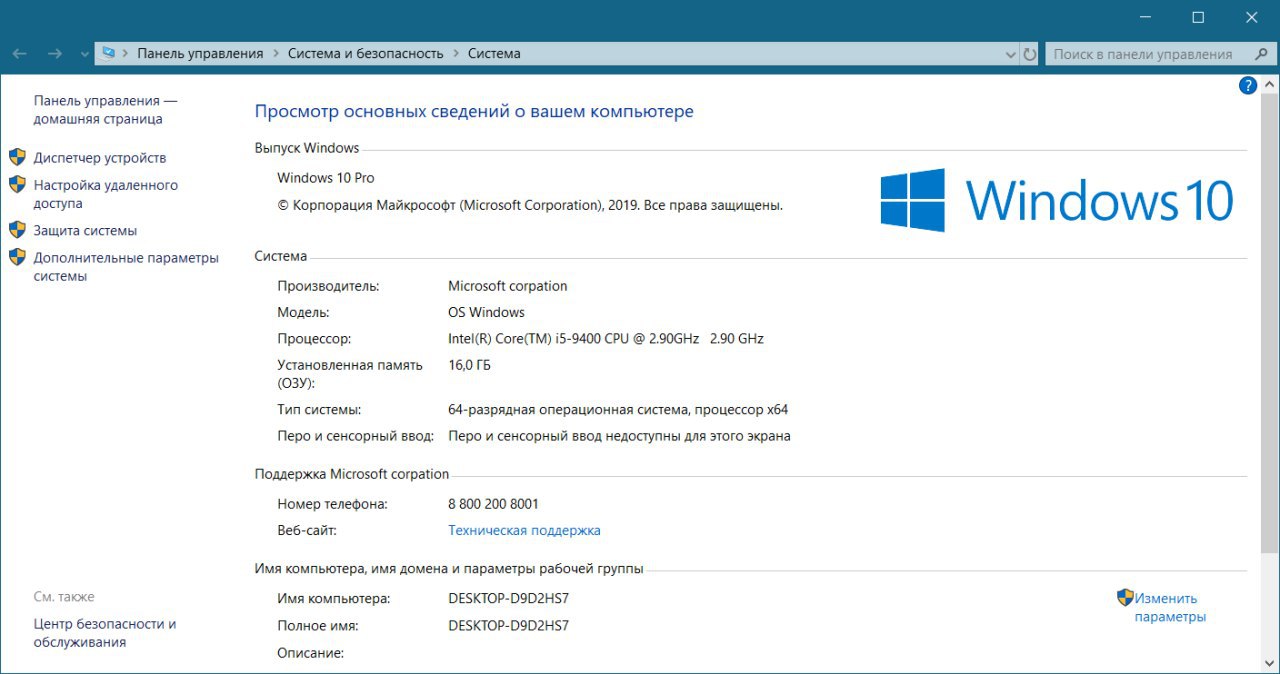
Task: Open 'Дополнительные параметры системы' link
Action: (x=126, y=267)
